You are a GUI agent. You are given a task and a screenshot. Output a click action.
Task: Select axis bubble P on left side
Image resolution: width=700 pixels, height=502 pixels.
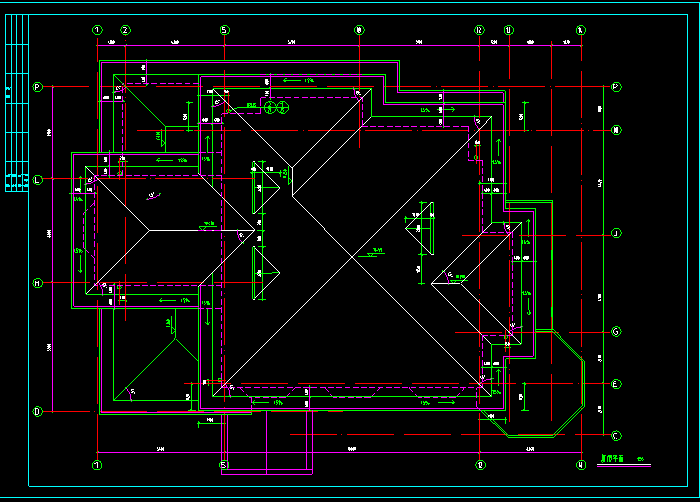click(38, 88)
